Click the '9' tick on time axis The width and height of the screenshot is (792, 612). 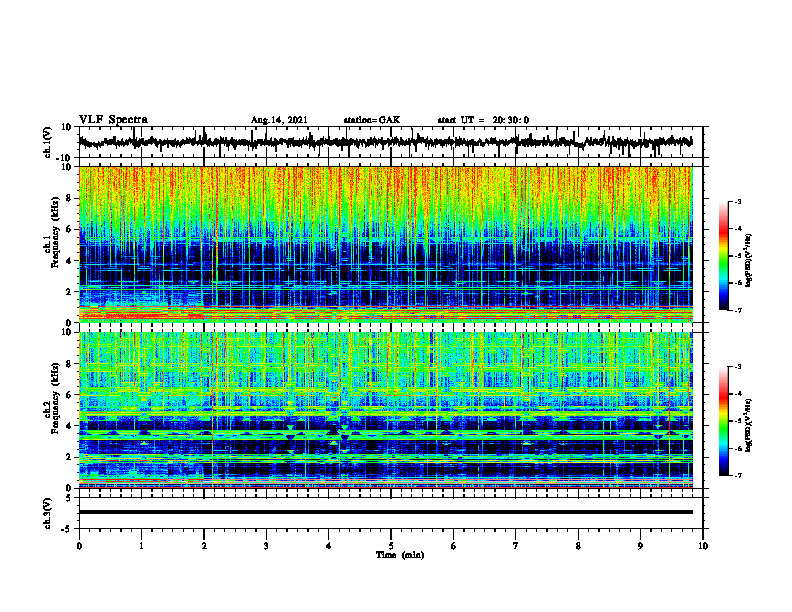(x=640, y=546)
